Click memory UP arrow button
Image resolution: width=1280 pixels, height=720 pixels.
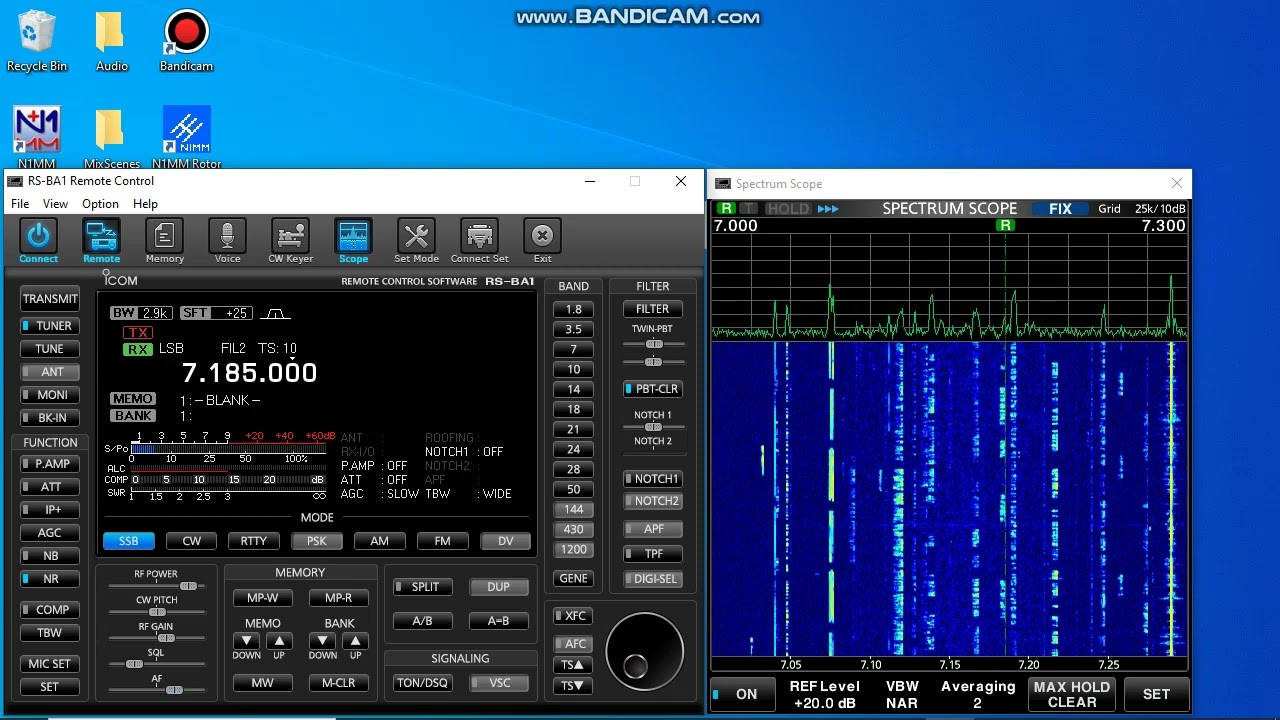click(279, 641)
